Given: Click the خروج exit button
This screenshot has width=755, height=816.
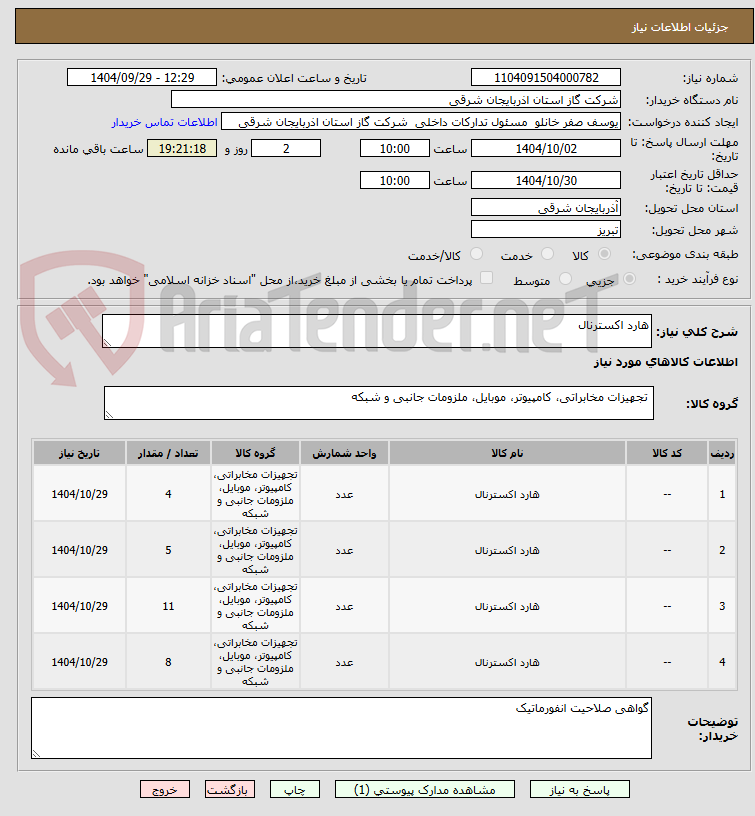Looking at the screenshot, I should (x=164, y=789).
